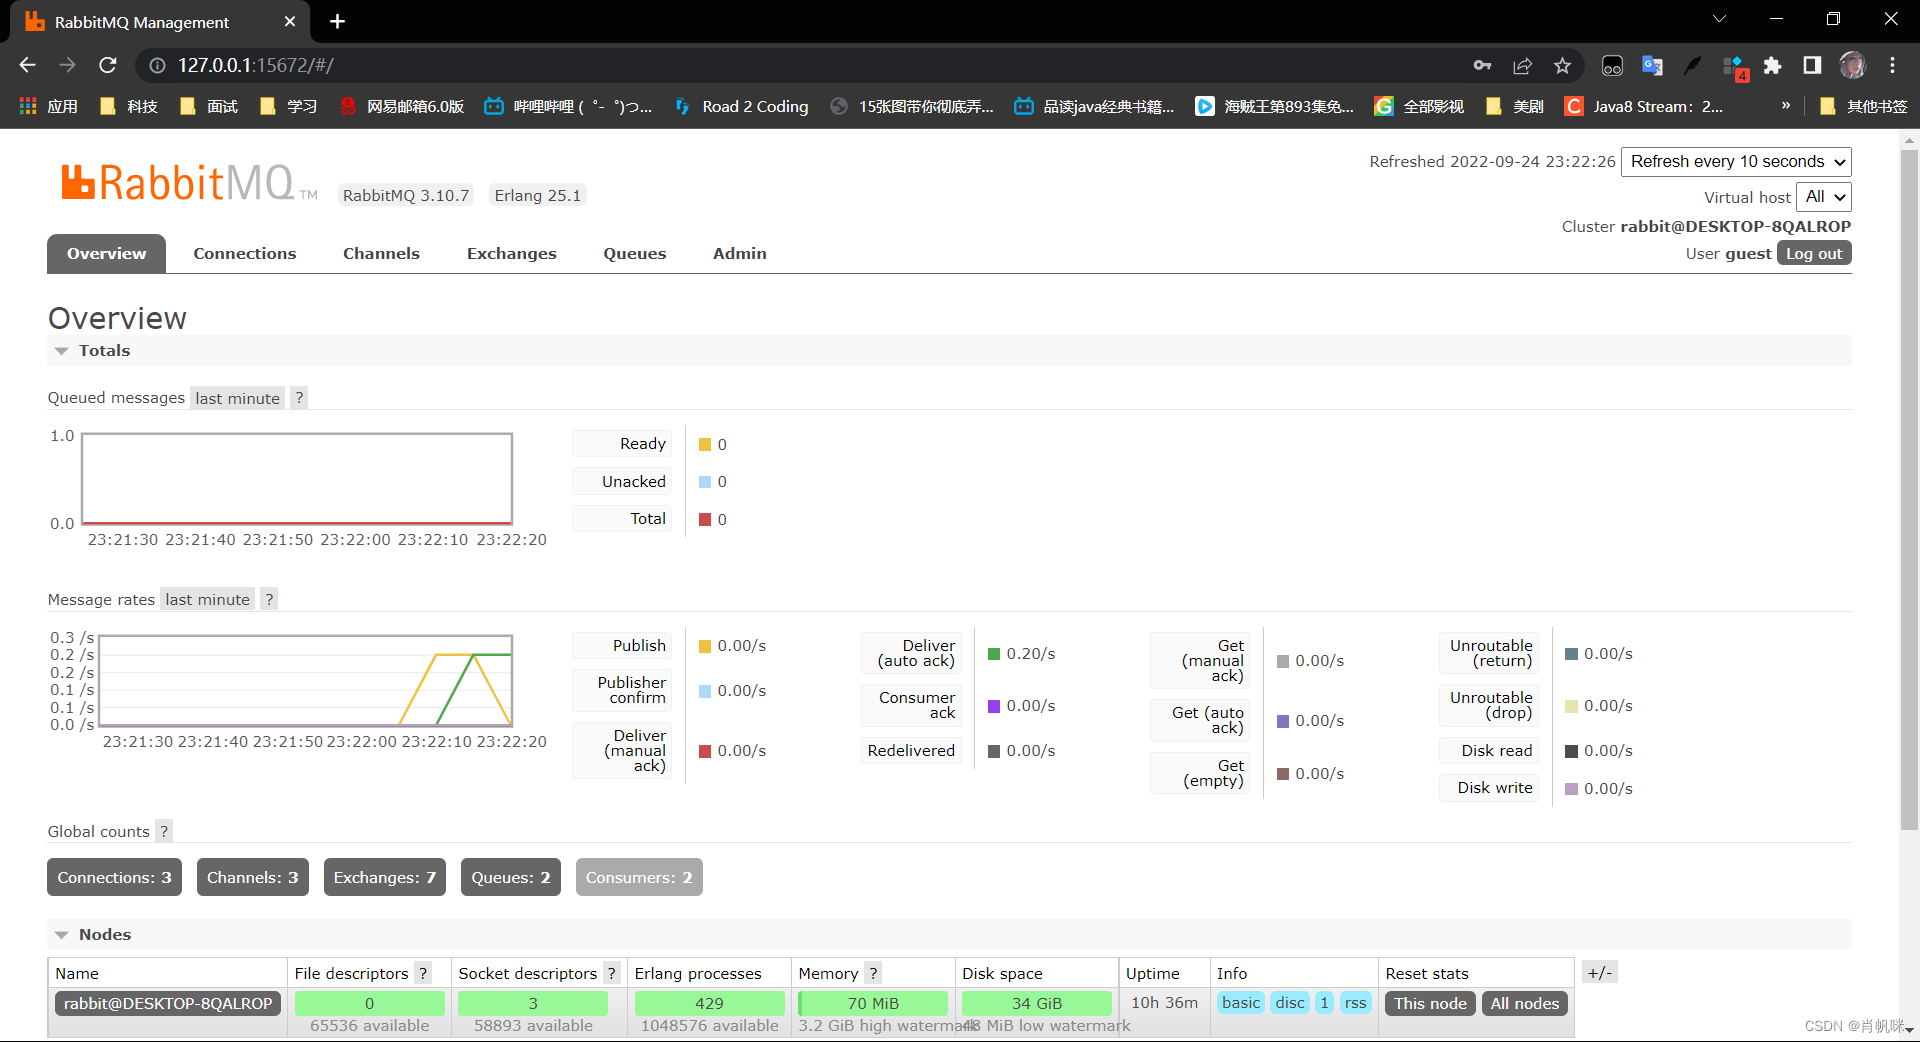Open 其他书签 folder
This screenshot has width=1920, height=1042.
click(1863, 106)
